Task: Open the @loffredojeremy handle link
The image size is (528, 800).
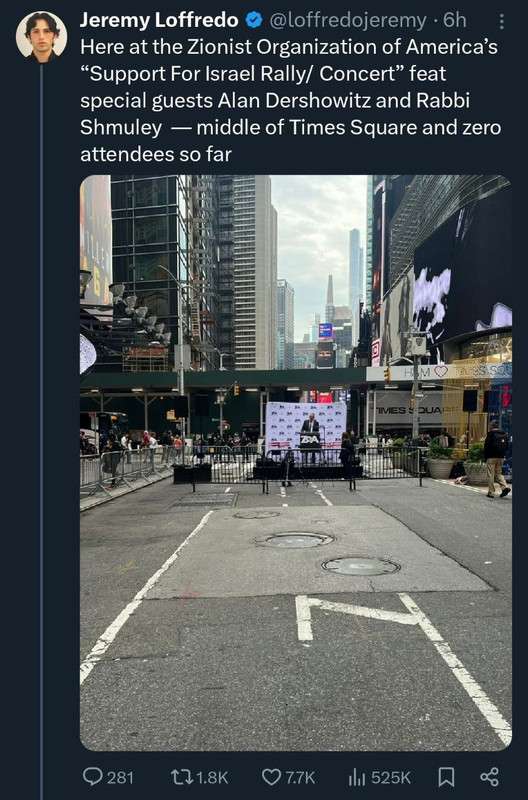Action: coord(347,20)
